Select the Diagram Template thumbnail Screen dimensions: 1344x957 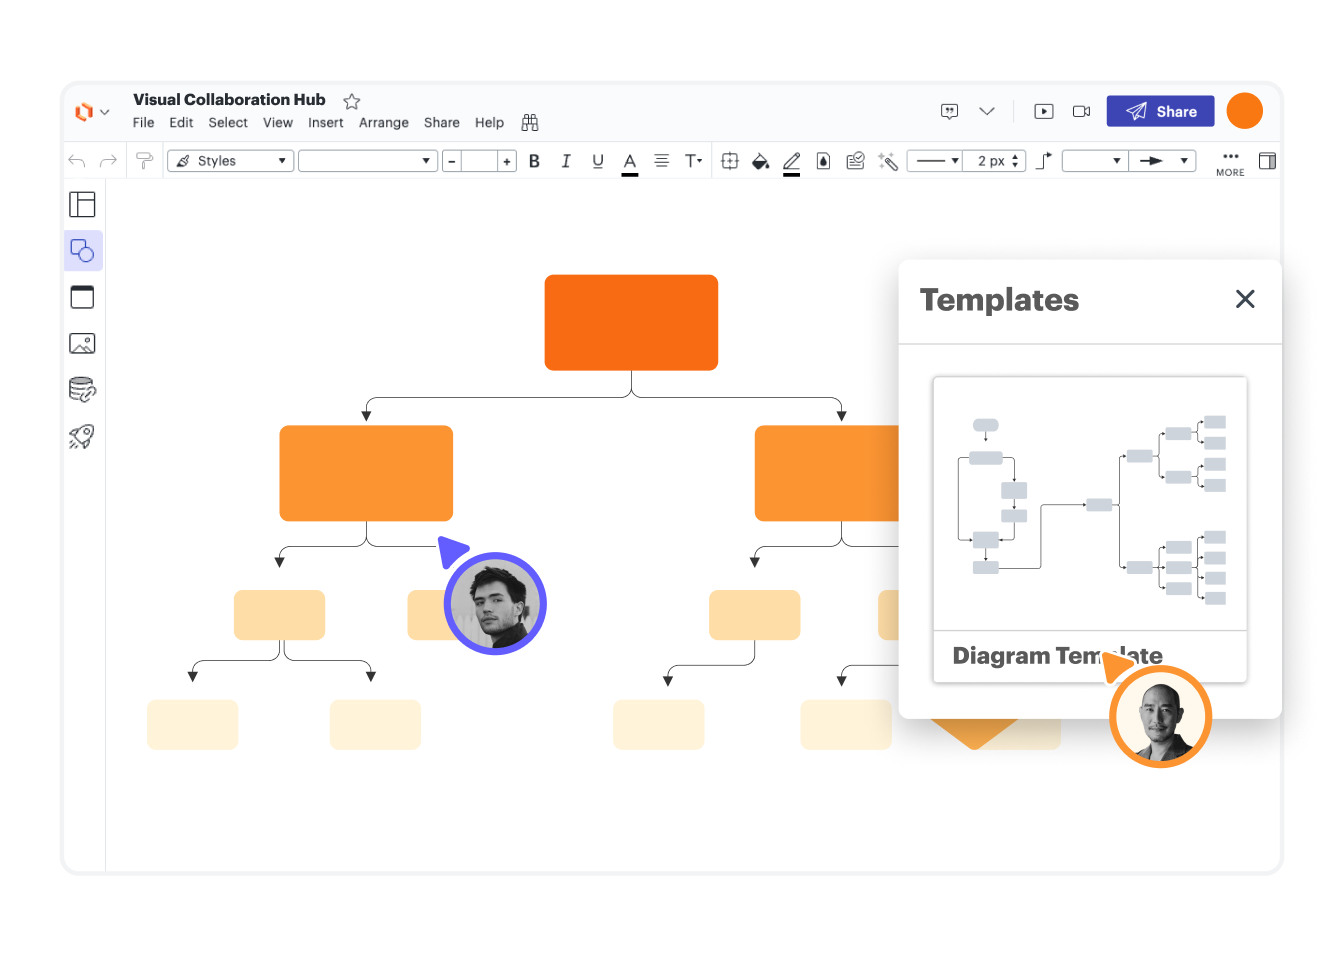(x=1089, y=505)
